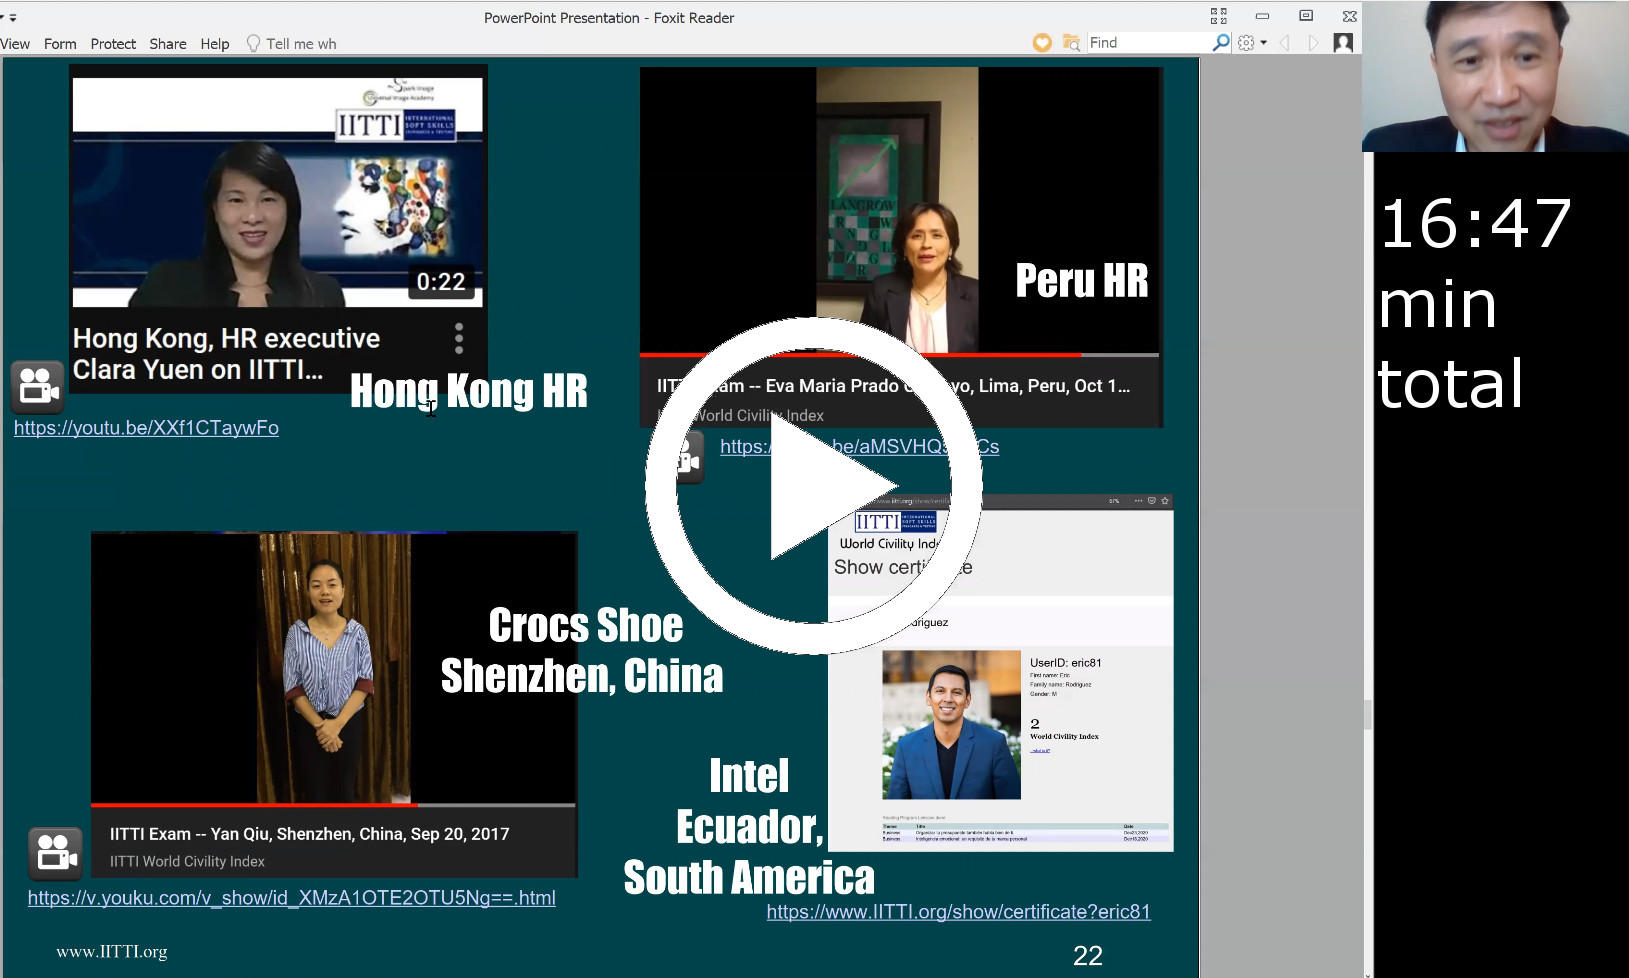
Task: Expand the dropdown arrow beside gear
Action: coord(1264,43)
